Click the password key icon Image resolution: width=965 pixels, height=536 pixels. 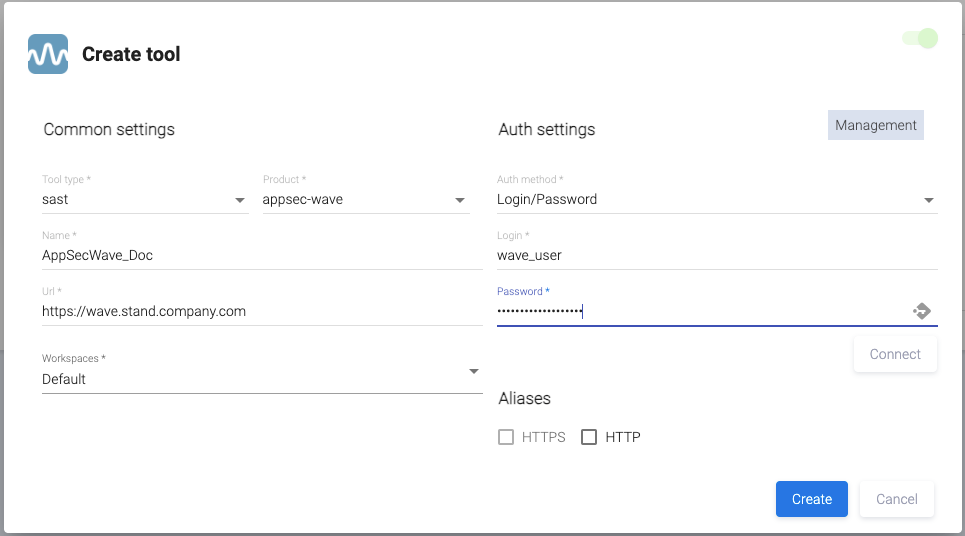pyautogui.click(x=922, y=311)
